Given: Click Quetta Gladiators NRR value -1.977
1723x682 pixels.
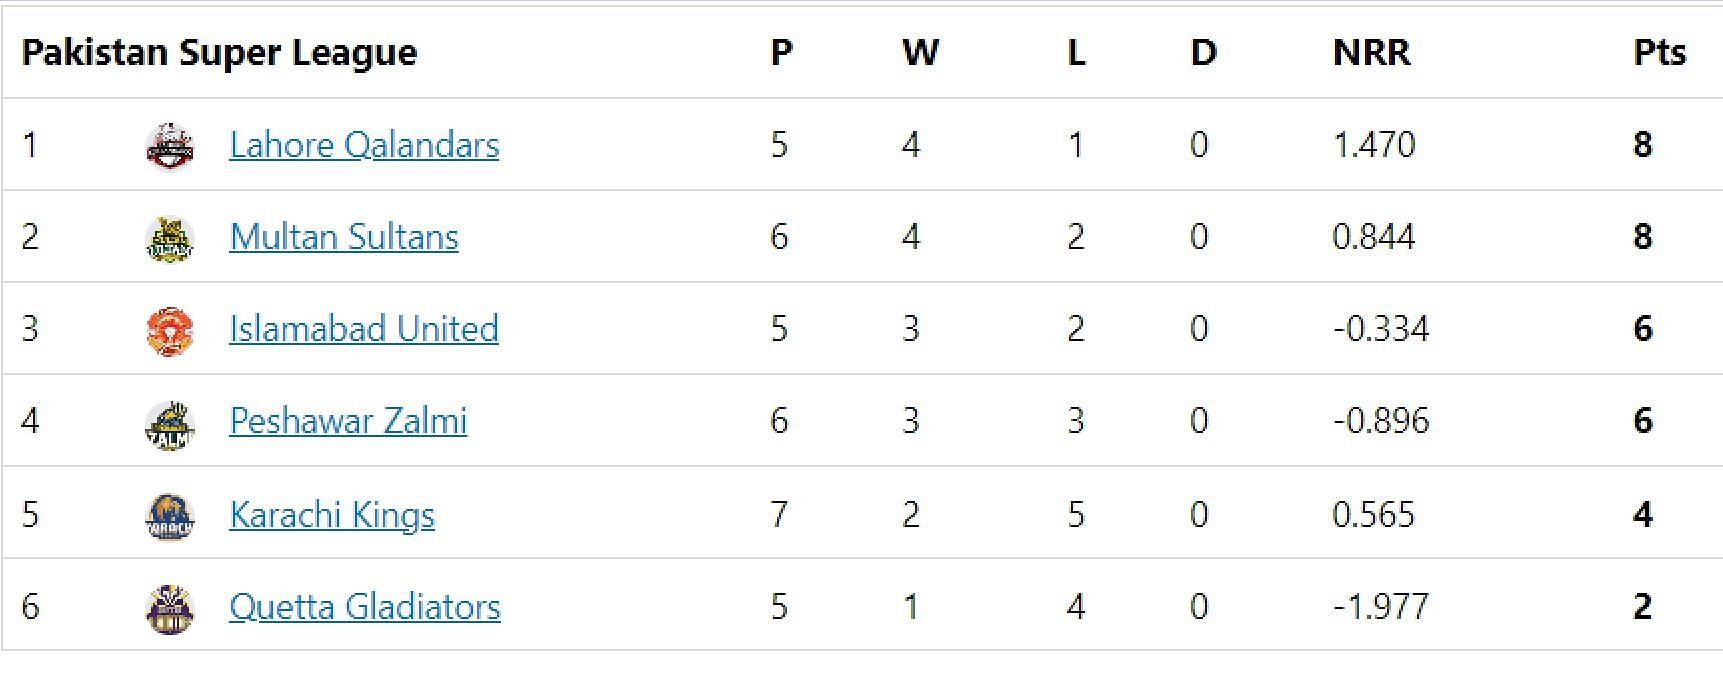Looking at the screenshot, I should 1380,607.
